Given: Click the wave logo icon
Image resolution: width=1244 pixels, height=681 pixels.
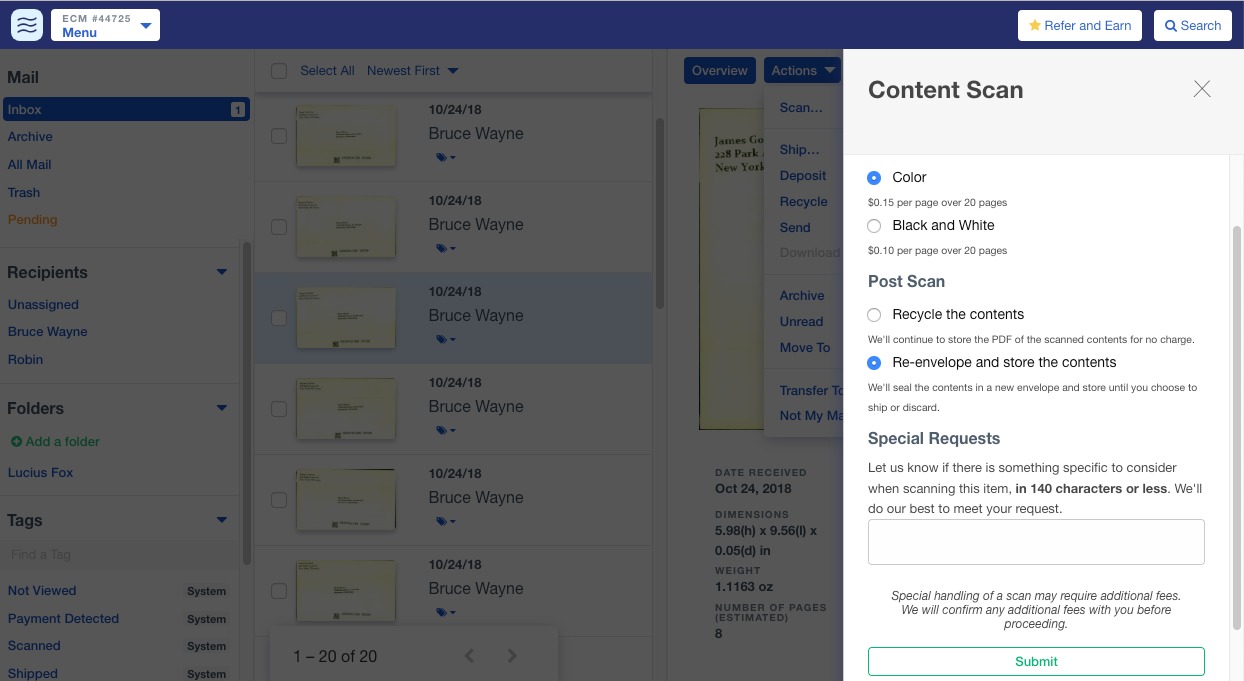Looking at the screenshot, I should tap(28, 25).
